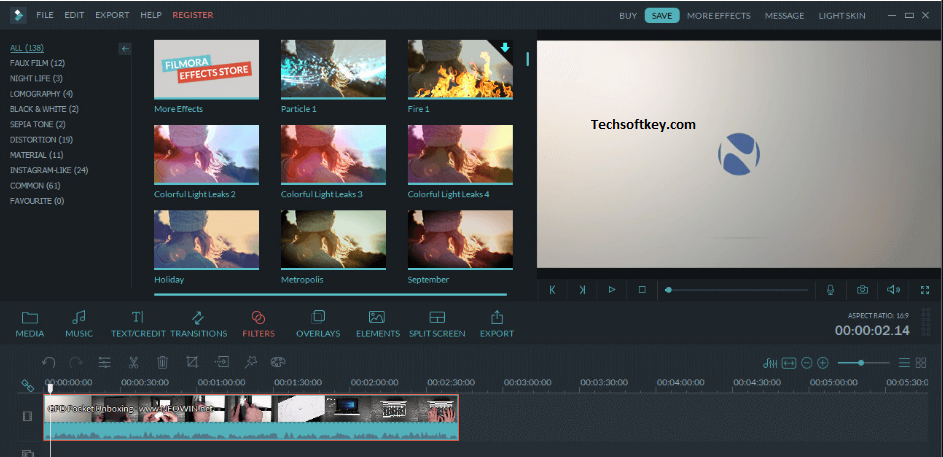Screen dimensions: 943x457
Task: Open the EDIT menu
Action: [74, 15]
